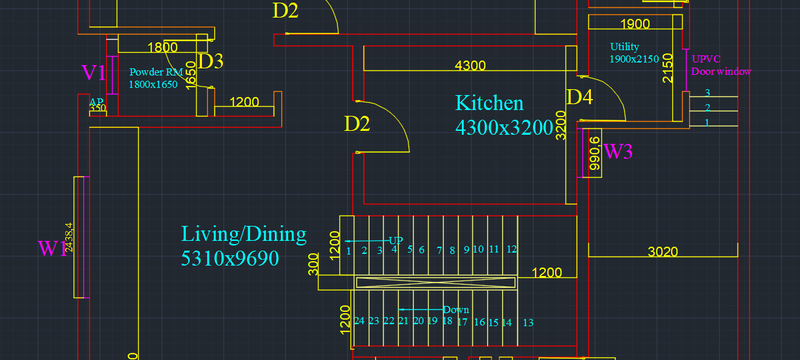
Task: Select the 3020 dimension text
Action: 663,251
